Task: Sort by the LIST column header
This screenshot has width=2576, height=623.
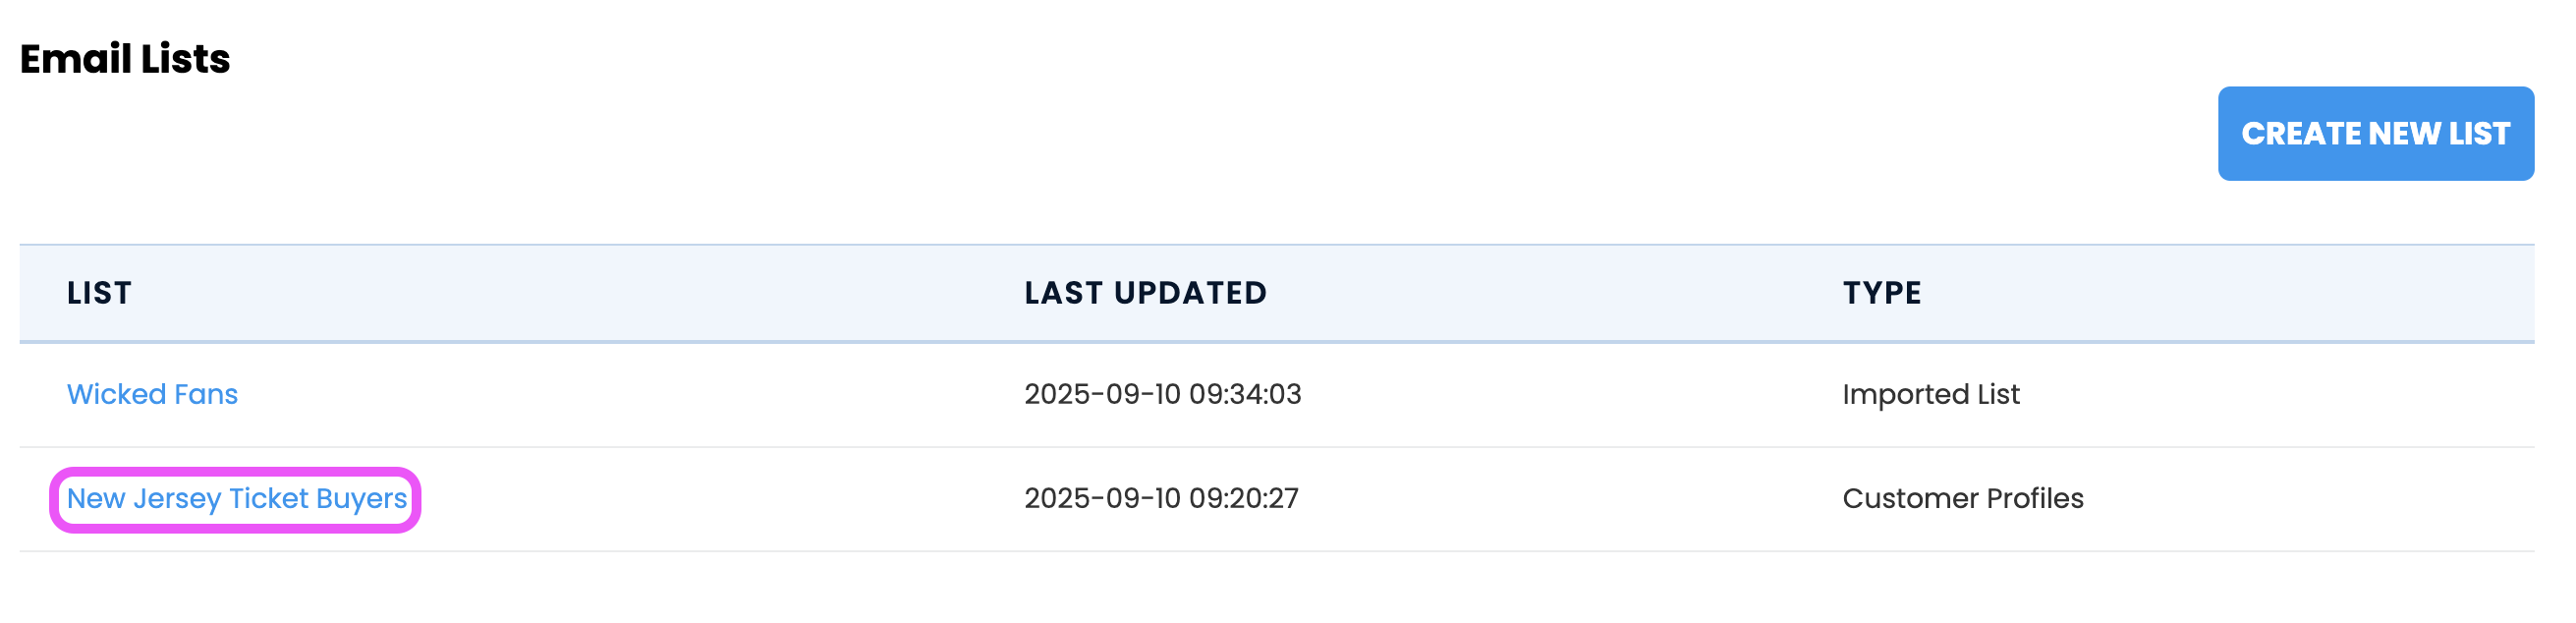Action: click(99, 293)
